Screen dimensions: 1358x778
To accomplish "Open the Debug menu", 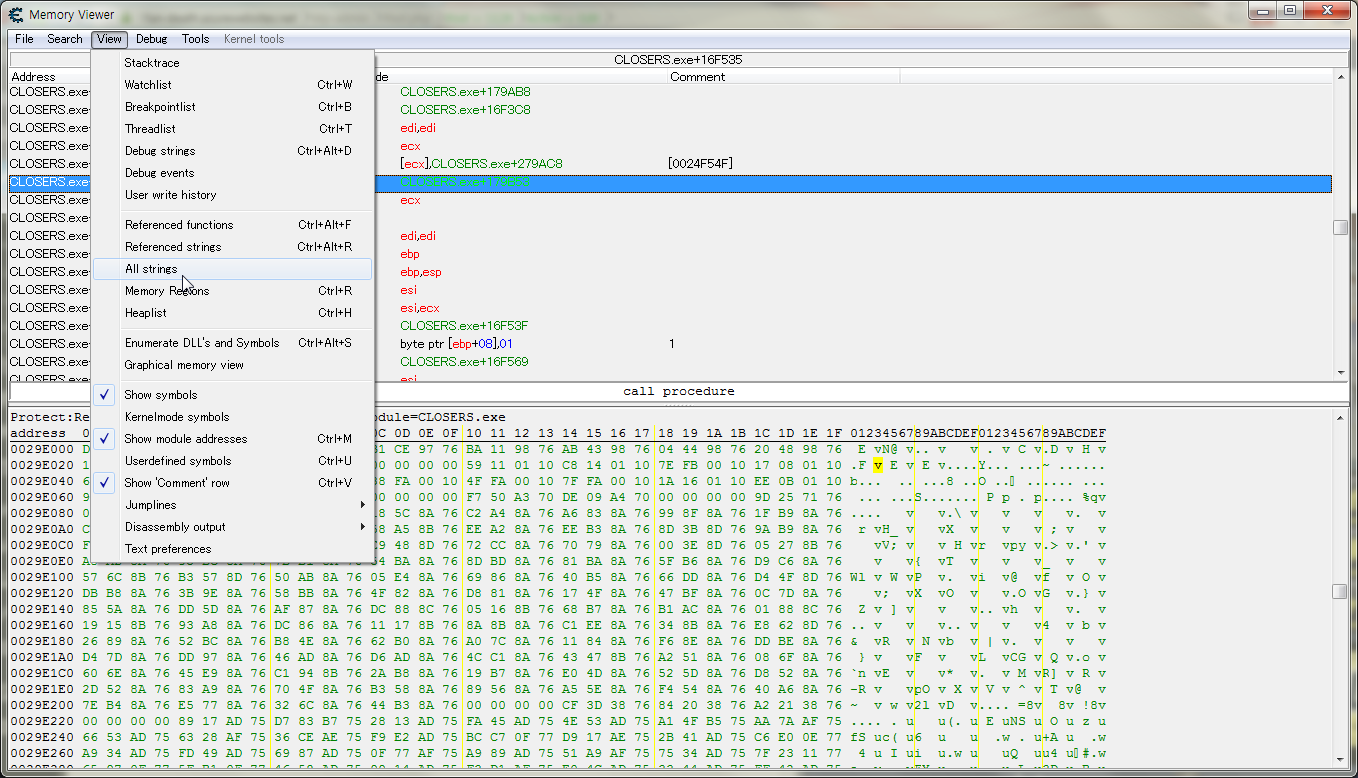I will (x=151, y=39).
